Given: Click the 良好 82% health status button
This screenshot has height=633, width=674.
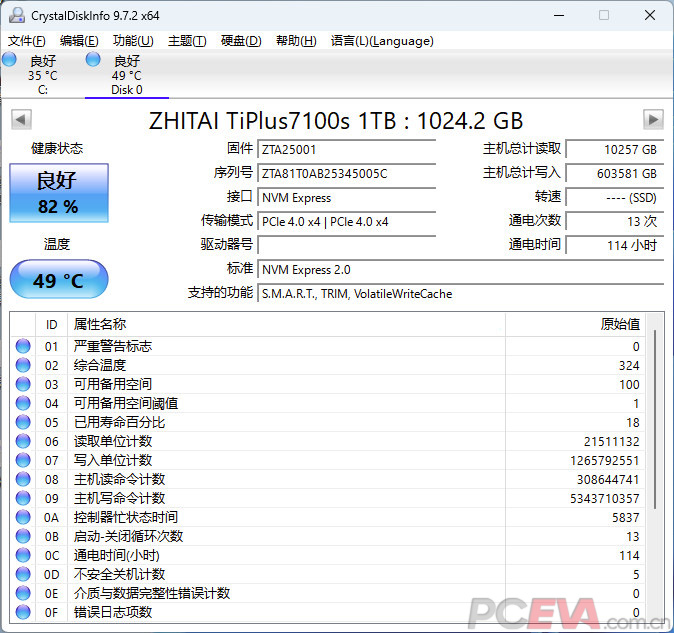Looking at the screenshot, I should pyautogui.click(x=58, y=193).
